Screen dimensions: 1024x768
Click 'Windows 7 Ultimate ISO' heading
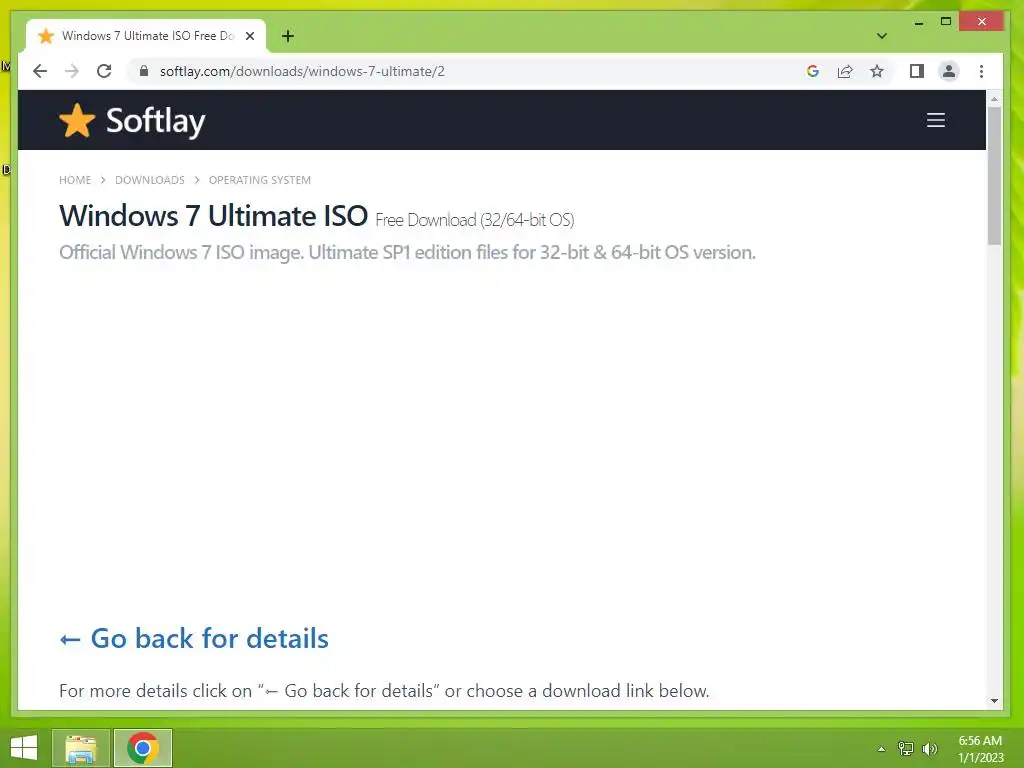(214, 216)
